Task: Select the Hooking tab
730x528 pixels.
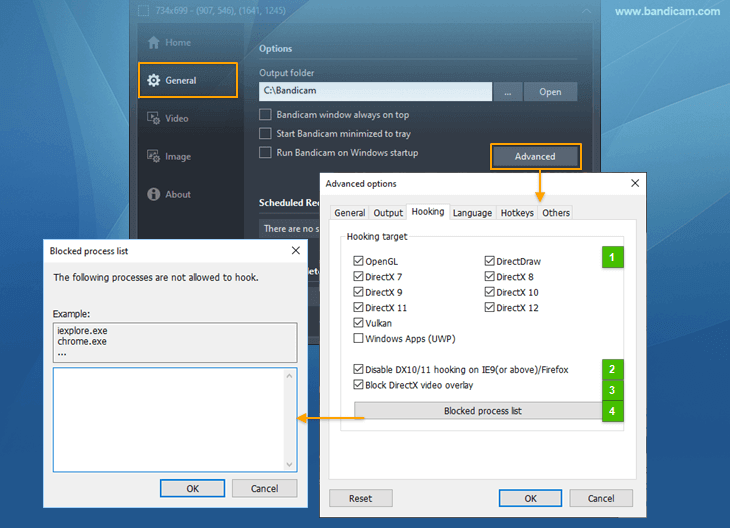Action: click(x=428, y=212)
